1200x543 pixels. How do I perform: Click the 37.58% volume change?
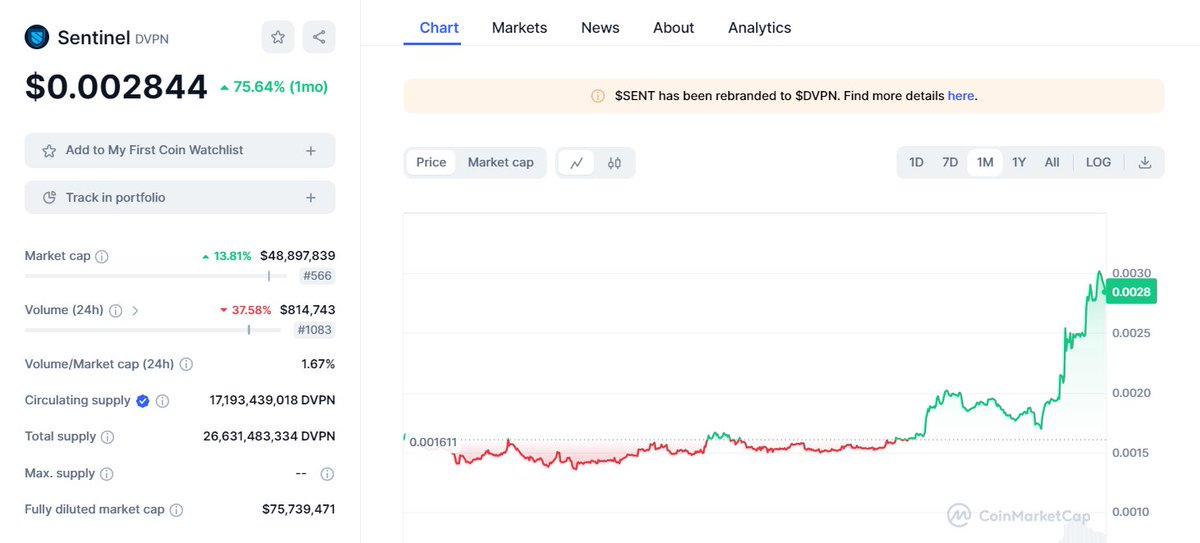(x=246, y=310)
